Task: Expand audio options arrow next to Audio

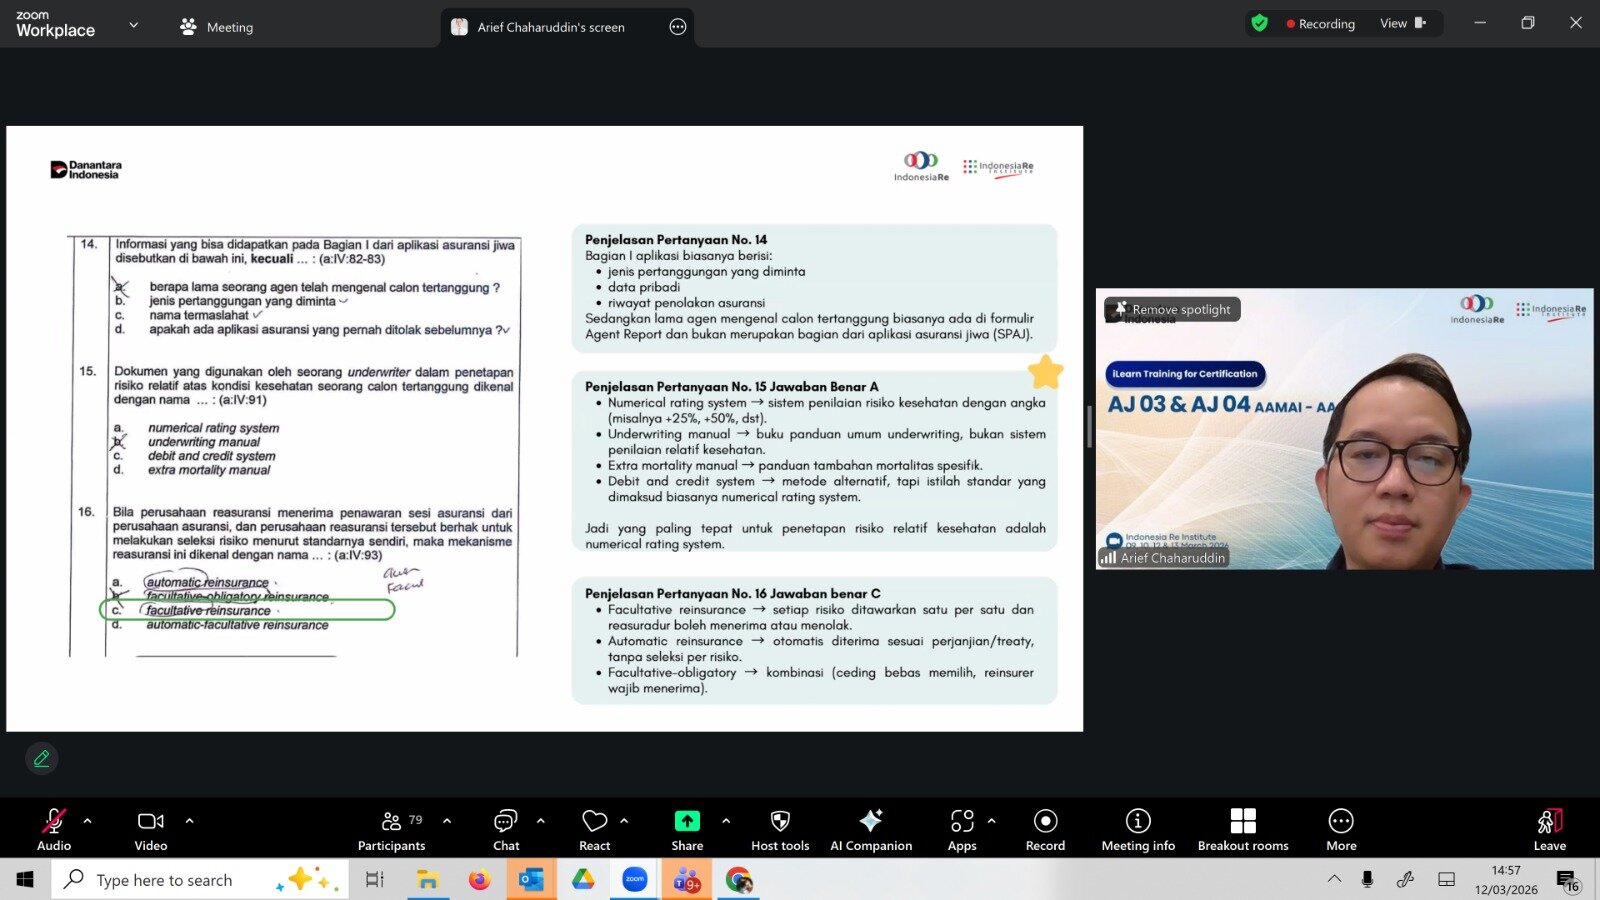Action: [x=88, y=821]
